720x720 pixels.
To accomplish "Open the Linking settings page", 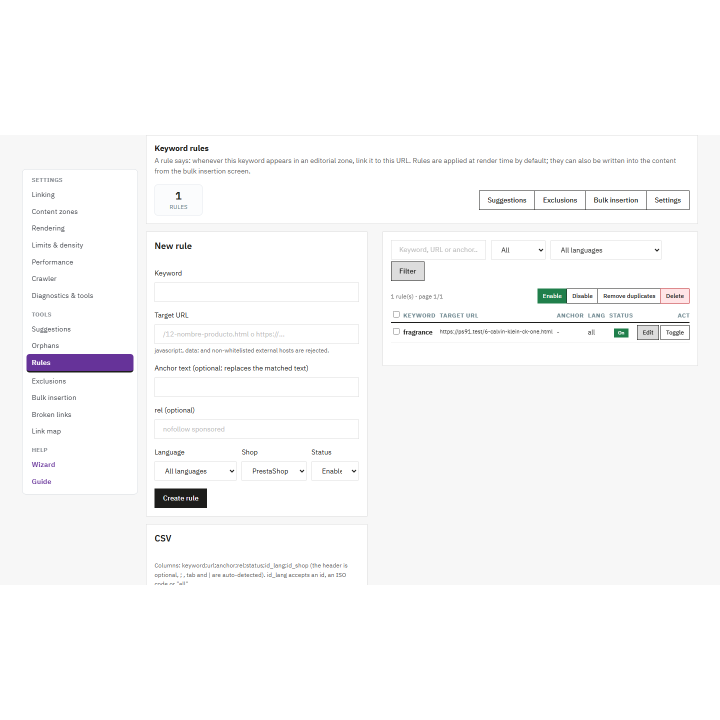I will pos(43,195).
